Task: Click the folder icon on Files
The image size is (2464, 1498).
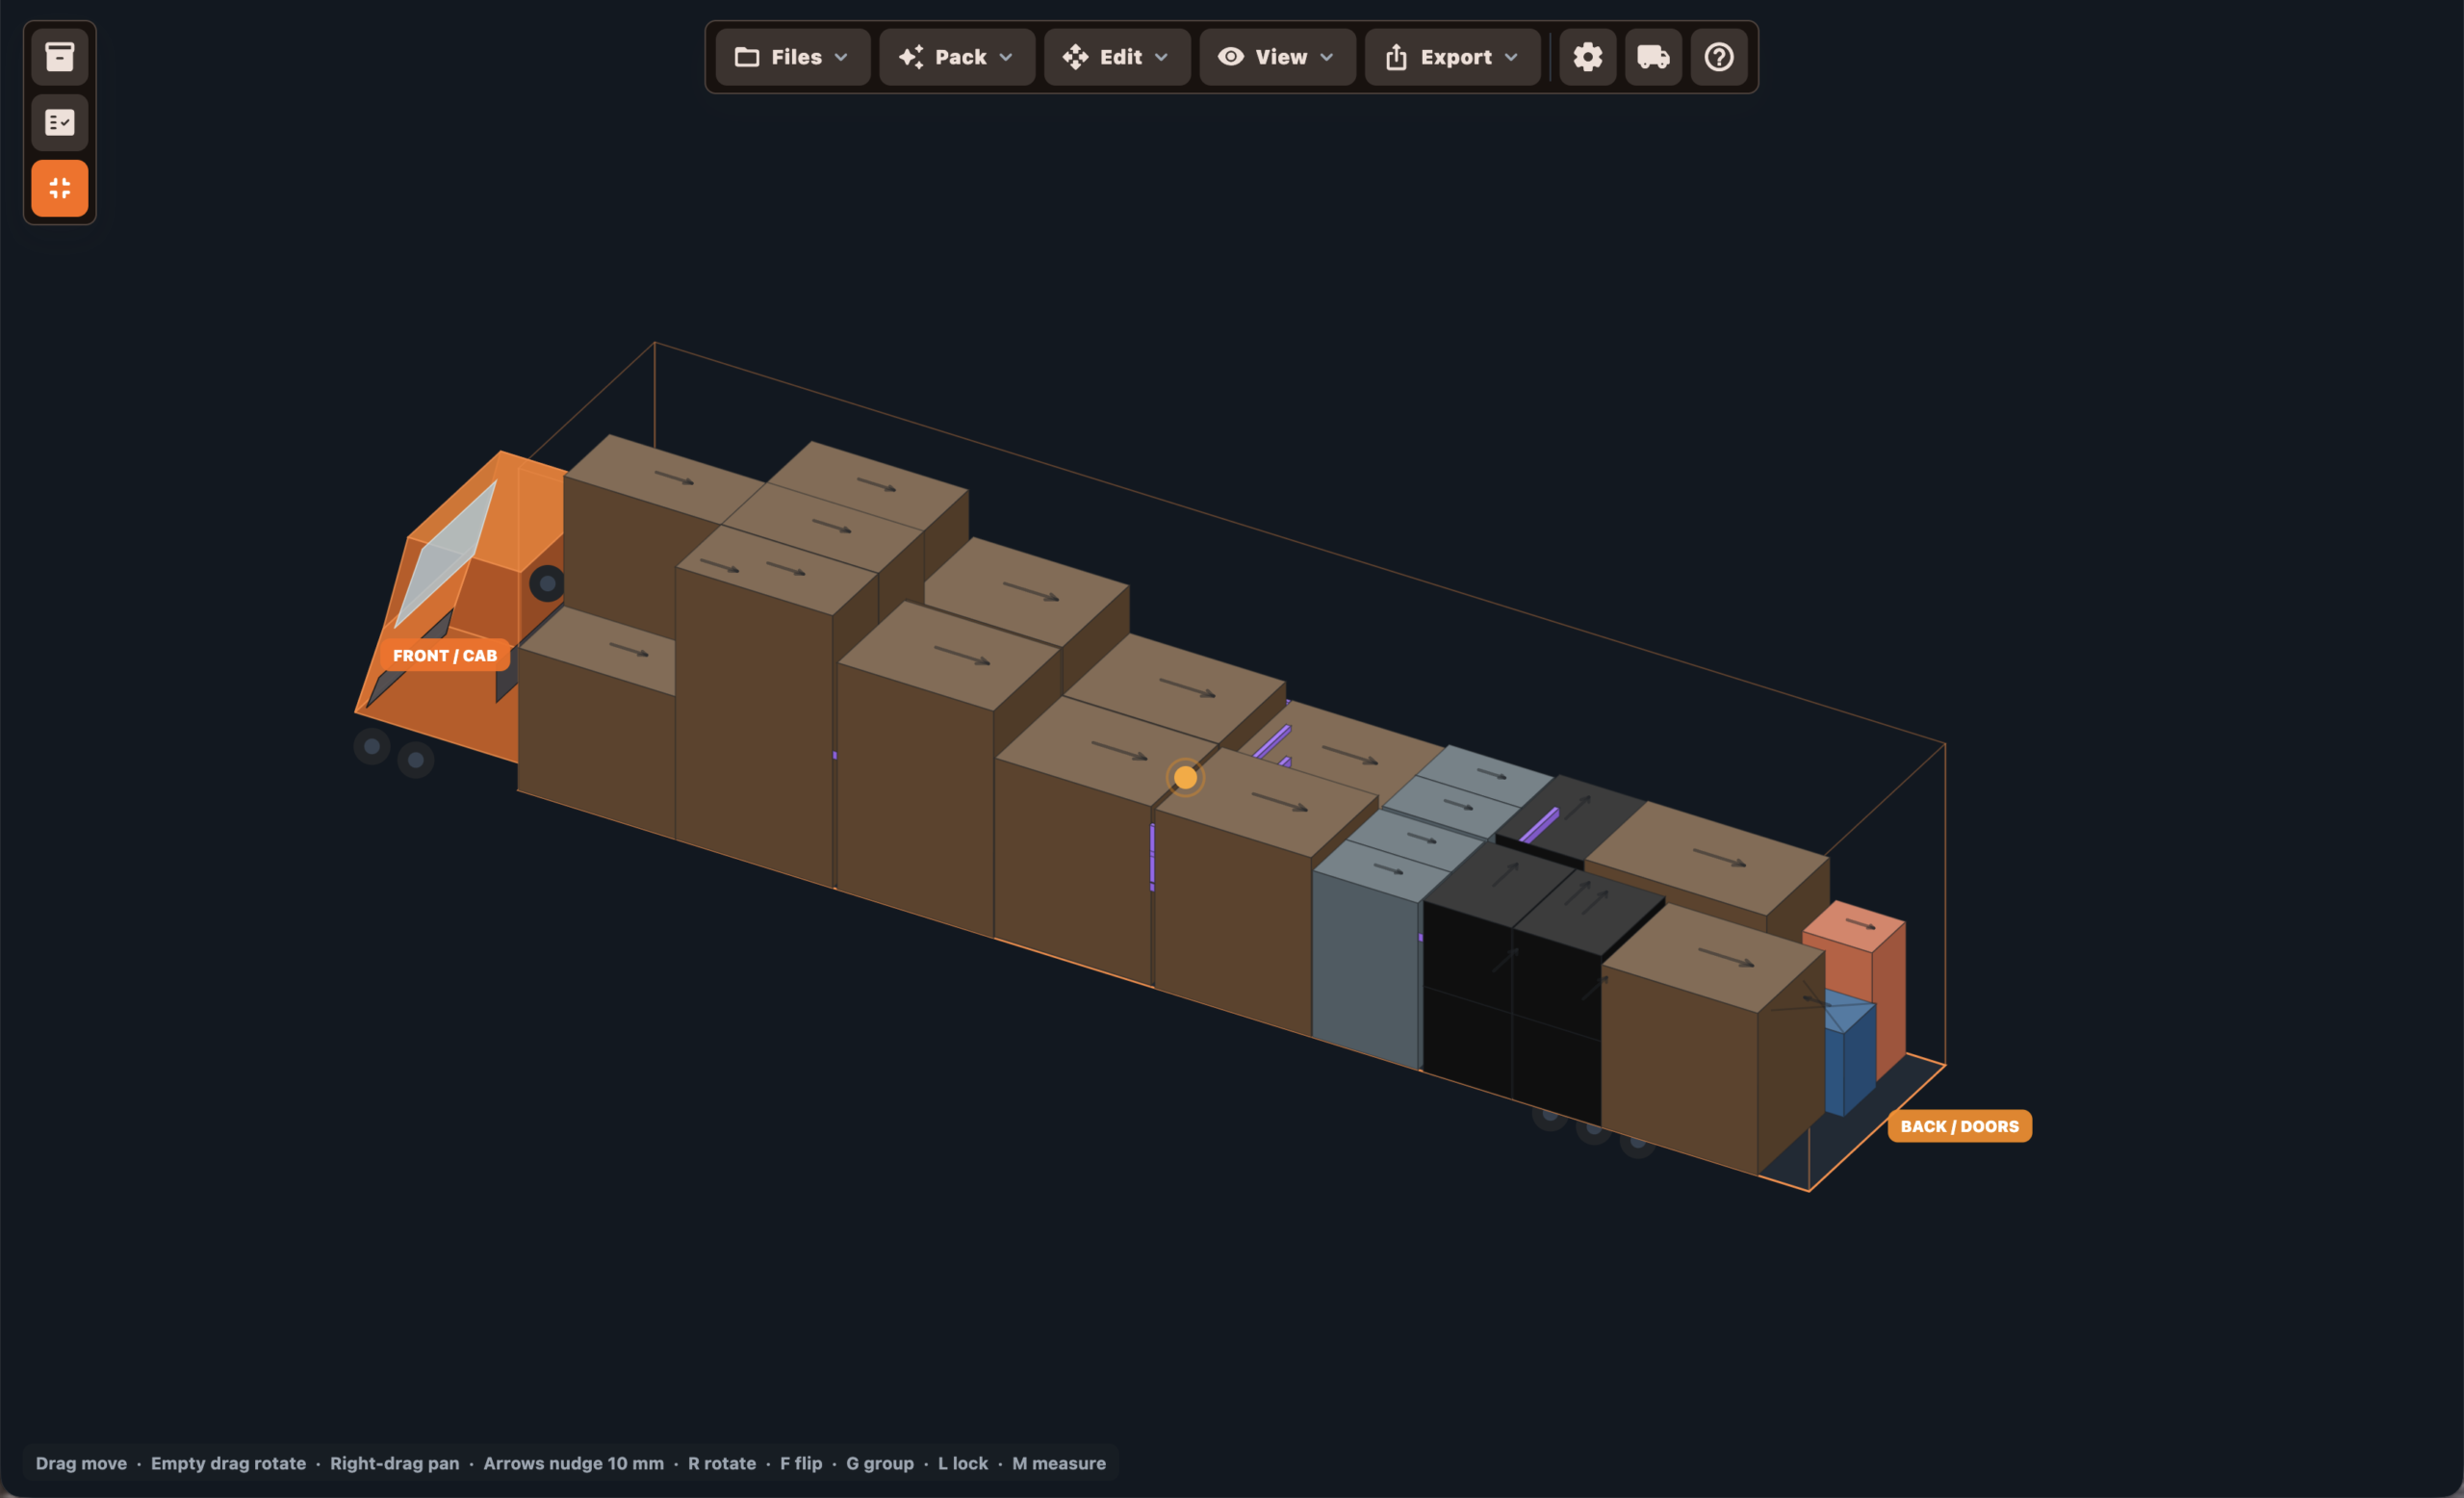Action: click(x=747, y=57)
